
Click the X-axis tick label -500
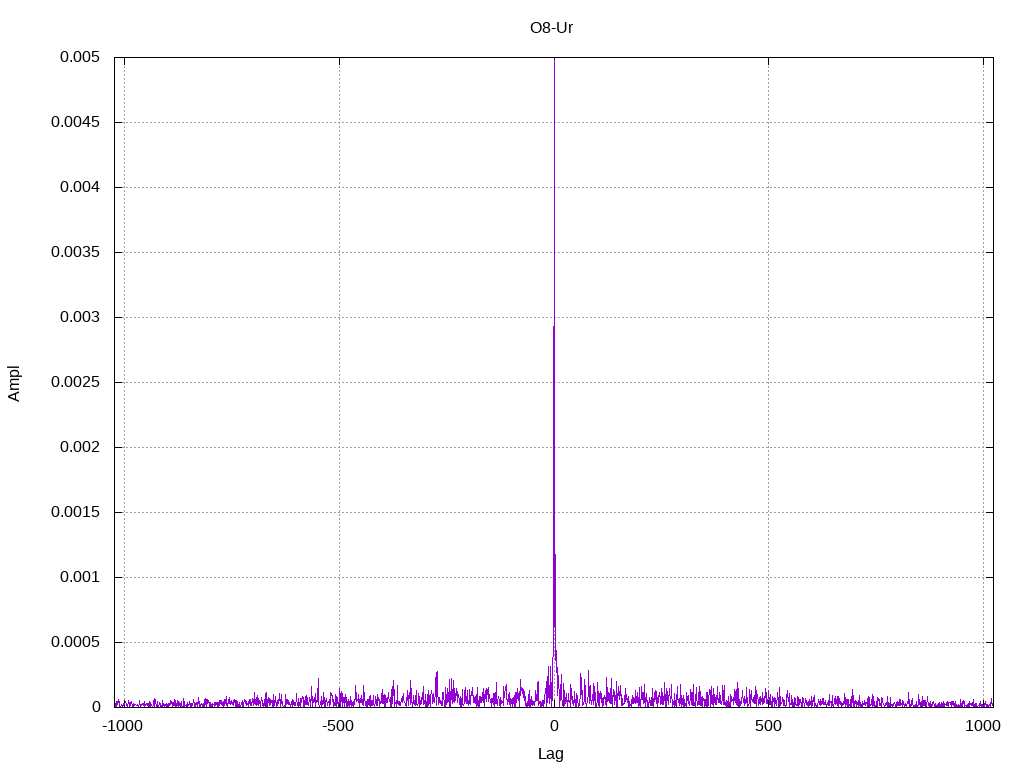pos(338,726)
